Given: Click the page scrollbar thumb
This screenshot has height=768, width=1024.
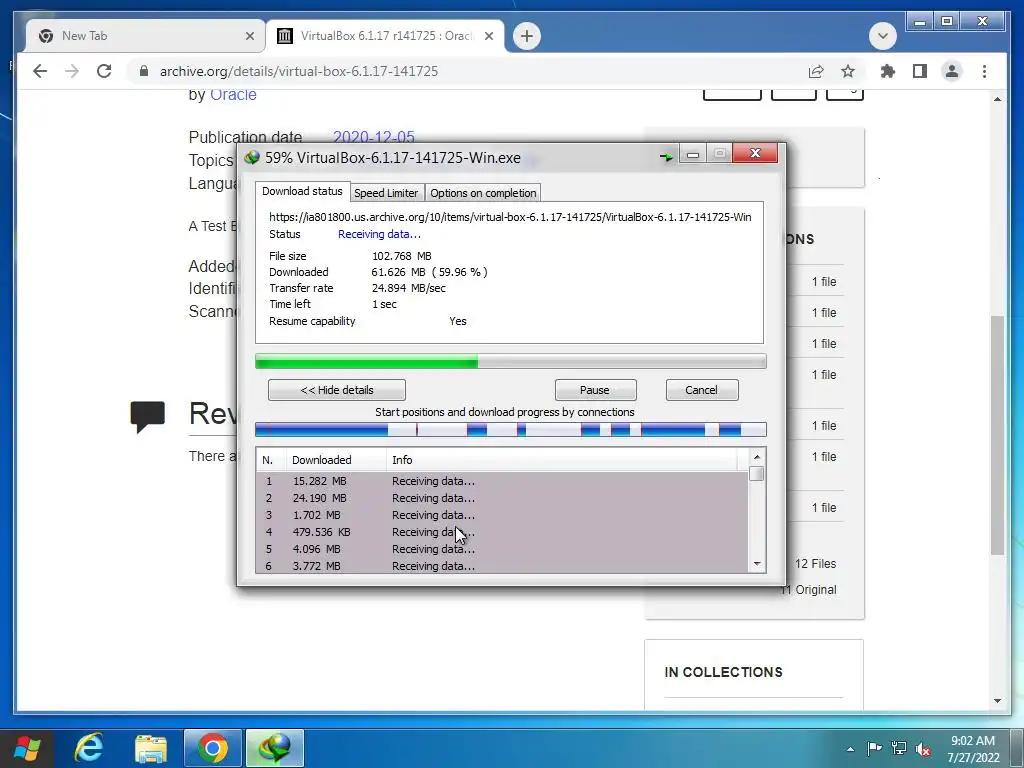Looking at the screenshot, I should 997,434.
